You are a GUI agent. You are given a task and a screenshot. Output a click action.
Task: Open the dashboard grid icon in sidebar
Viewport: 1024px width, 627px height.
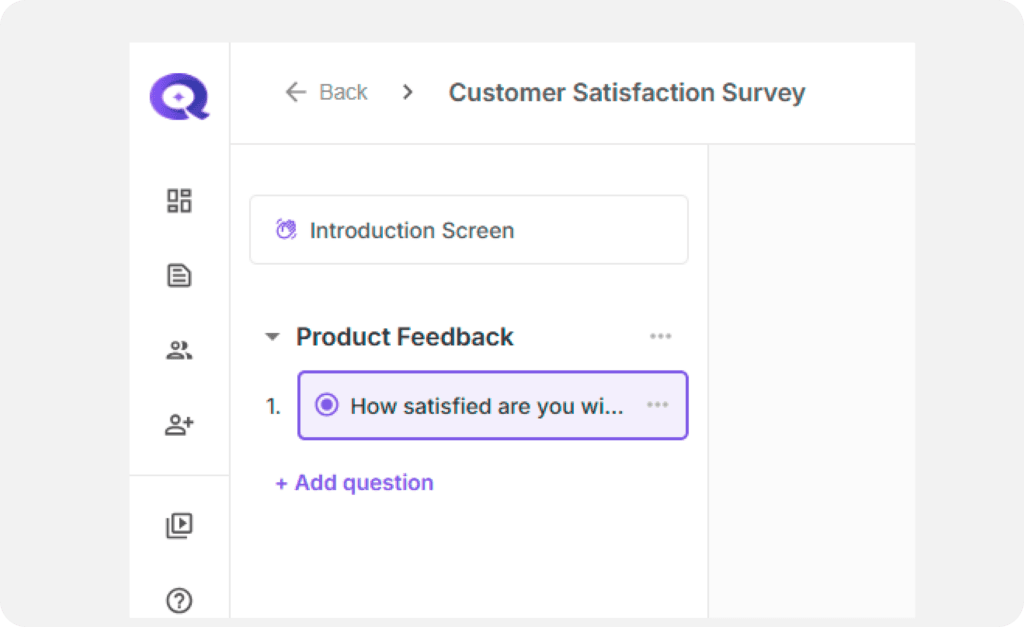(x=179, y=201)
